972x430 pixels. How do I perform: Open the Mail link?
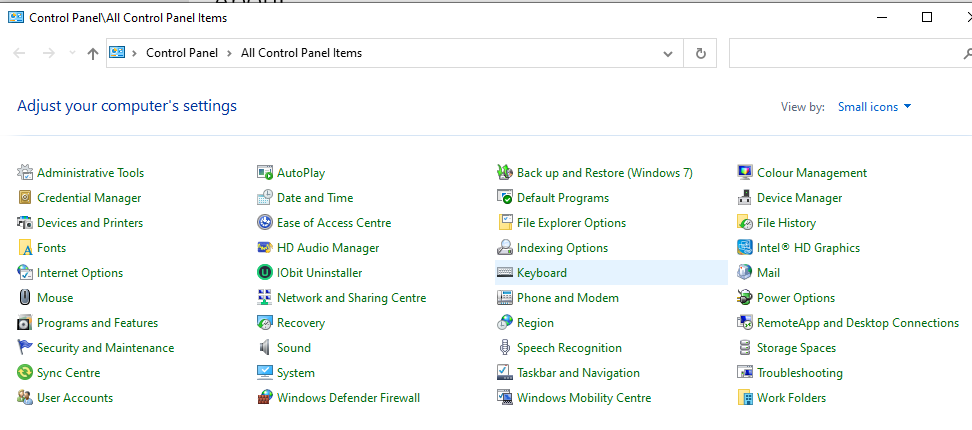click(768, 273)
